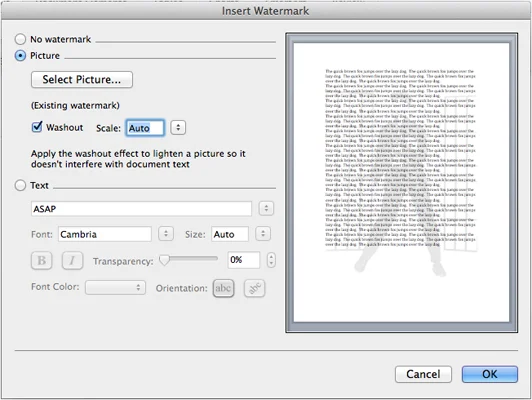Click the Transparency slider handle
This screenshot has width=532, height=400.
point(164,260)
